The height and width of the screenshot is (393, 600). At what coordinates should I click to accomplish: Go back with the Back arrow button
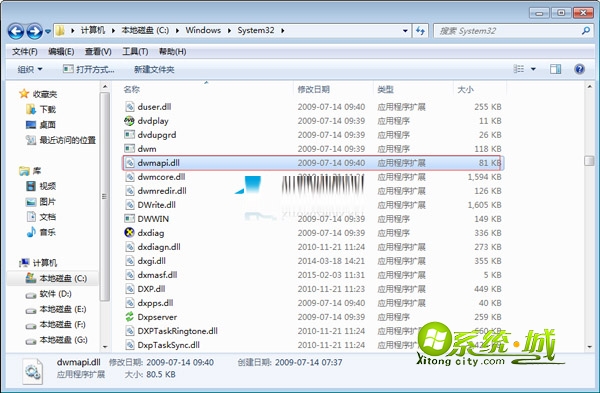tap(16, 31)
